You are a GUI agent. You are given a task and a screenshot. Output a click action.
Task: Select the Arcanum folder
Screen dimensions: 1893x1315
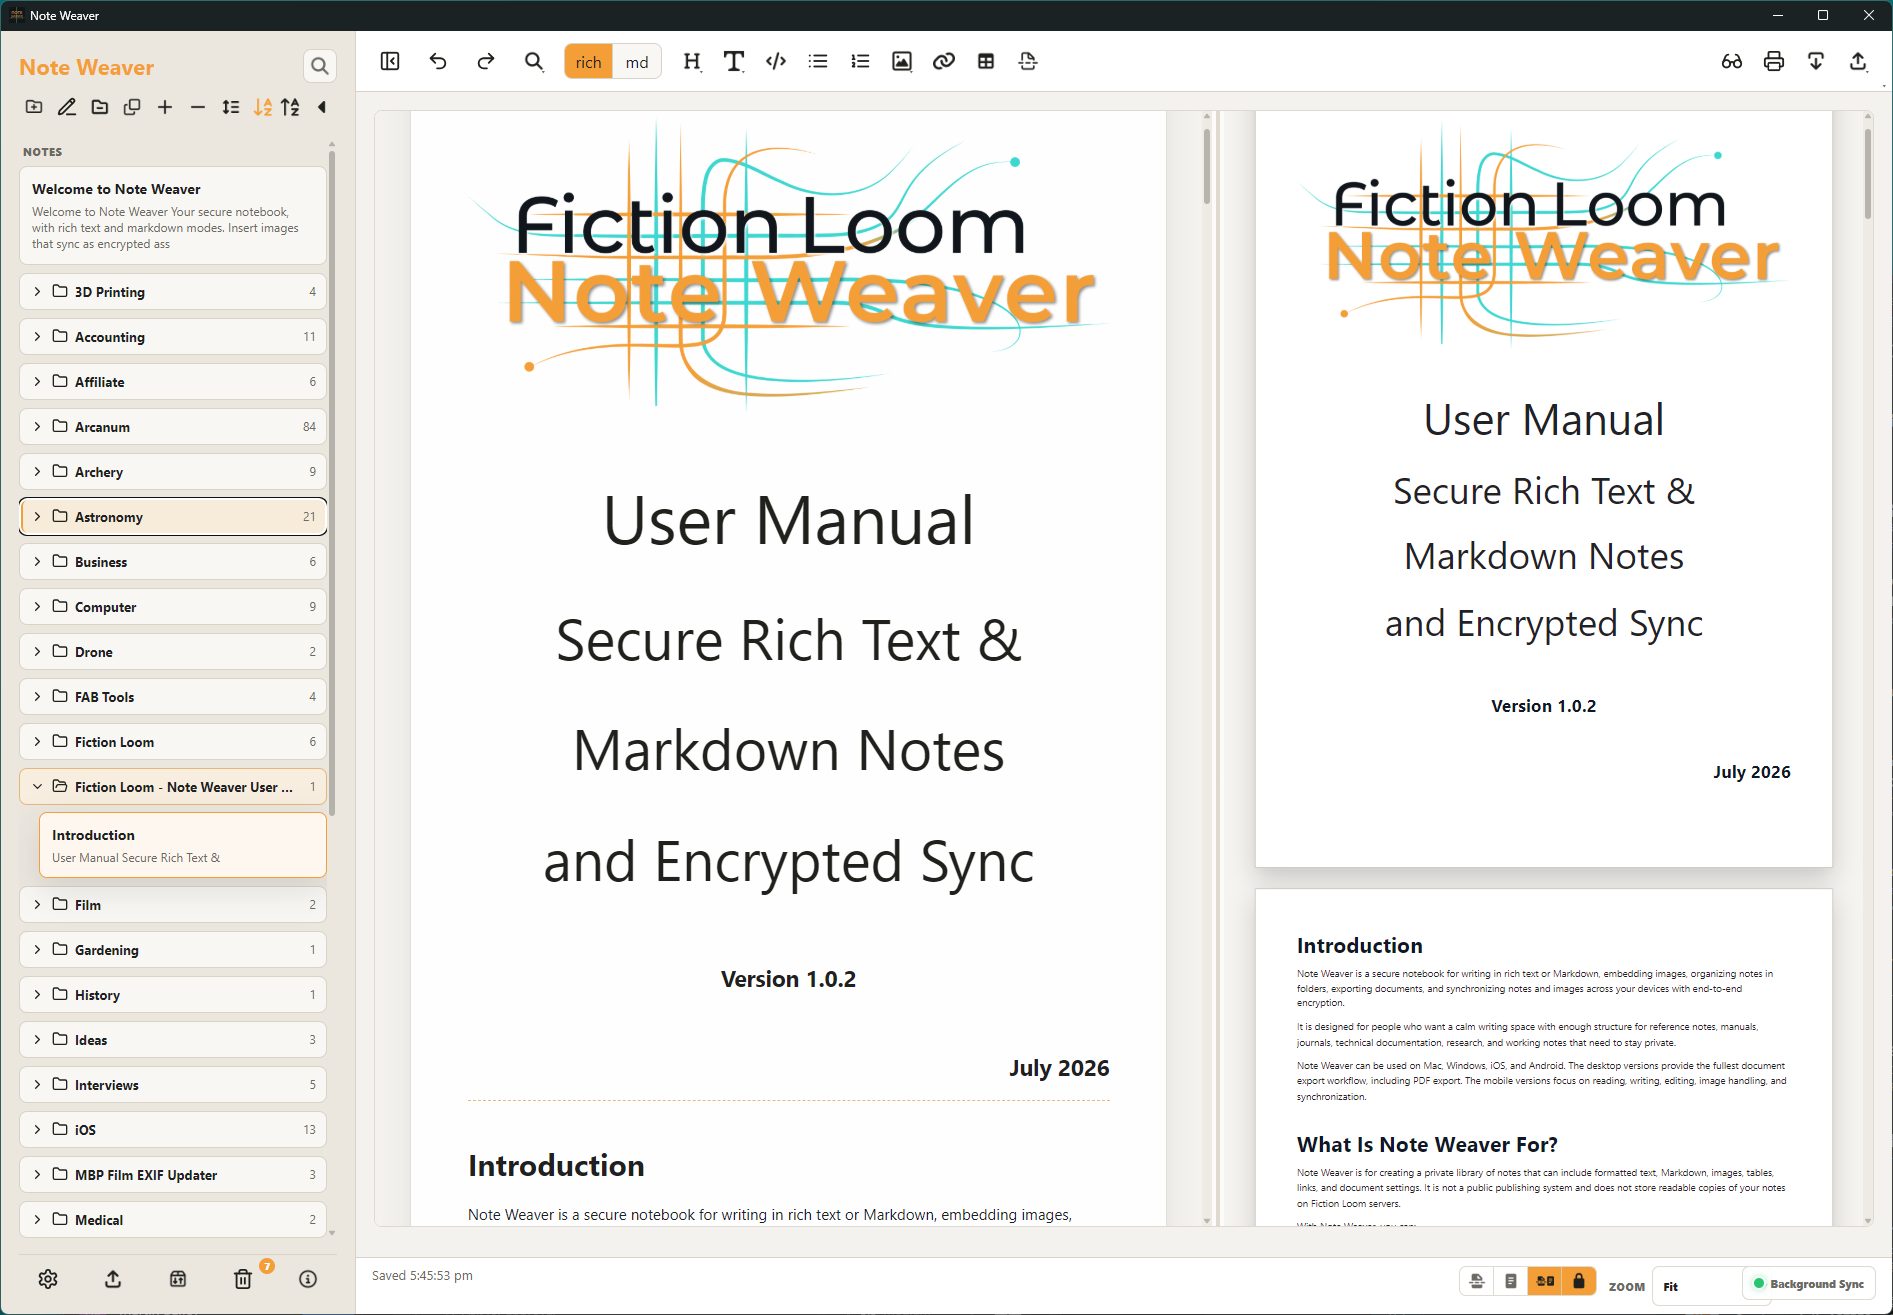coord(173,427)
